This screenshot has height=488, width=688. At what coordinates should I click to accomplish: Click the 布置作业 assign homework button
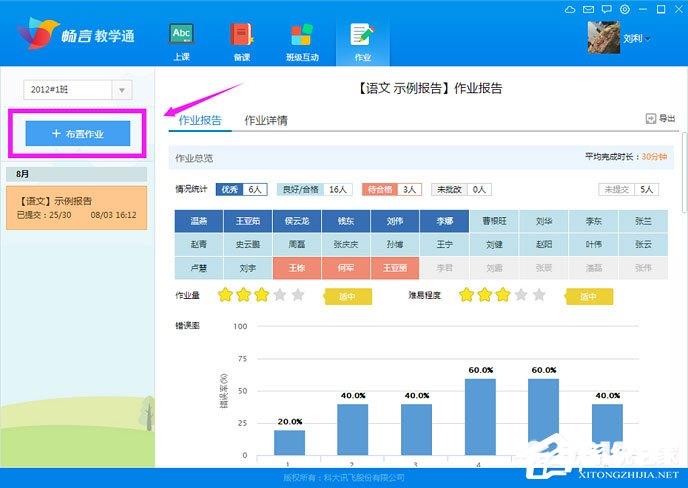[x=78, y=133]
